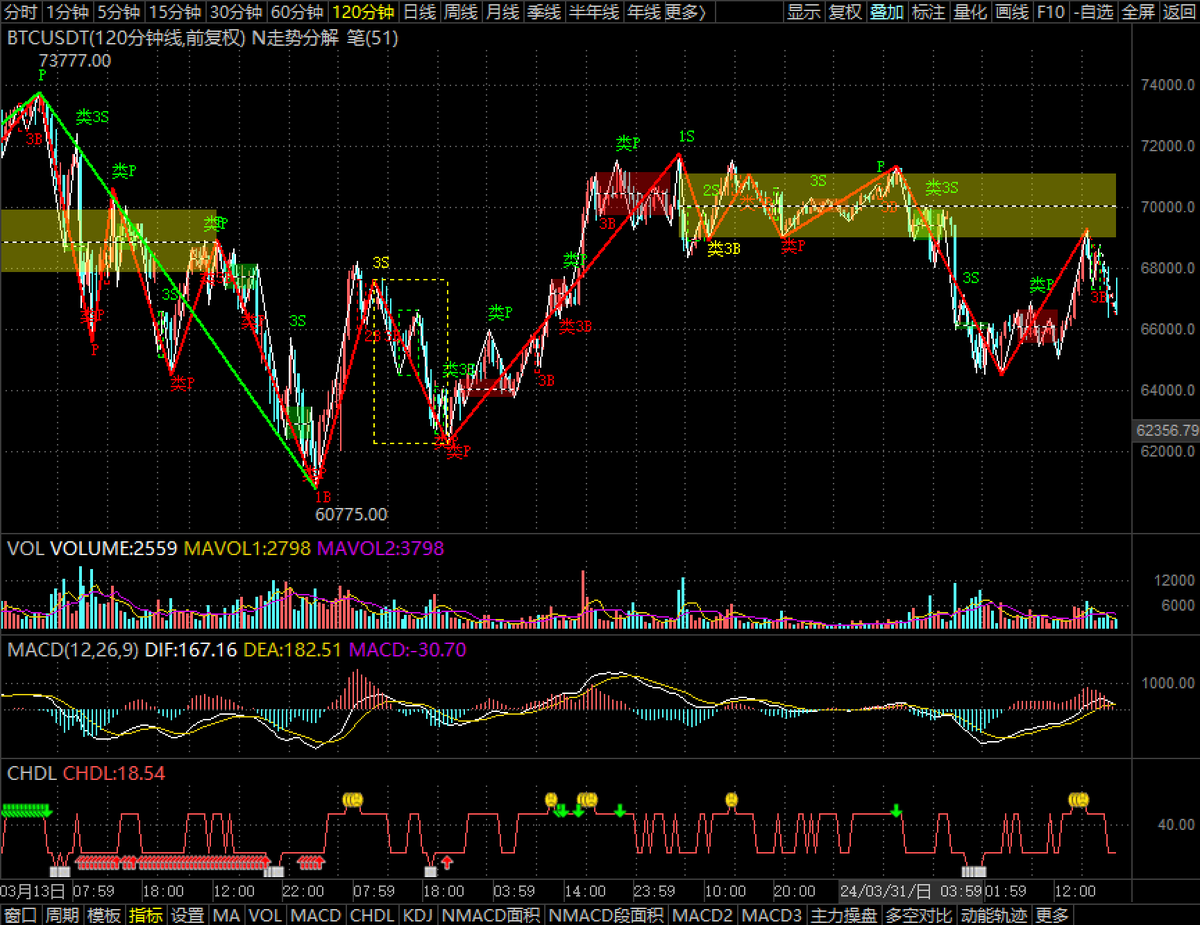
Task: Click the 60775.00 low price label
Action: tap(351, 515)
